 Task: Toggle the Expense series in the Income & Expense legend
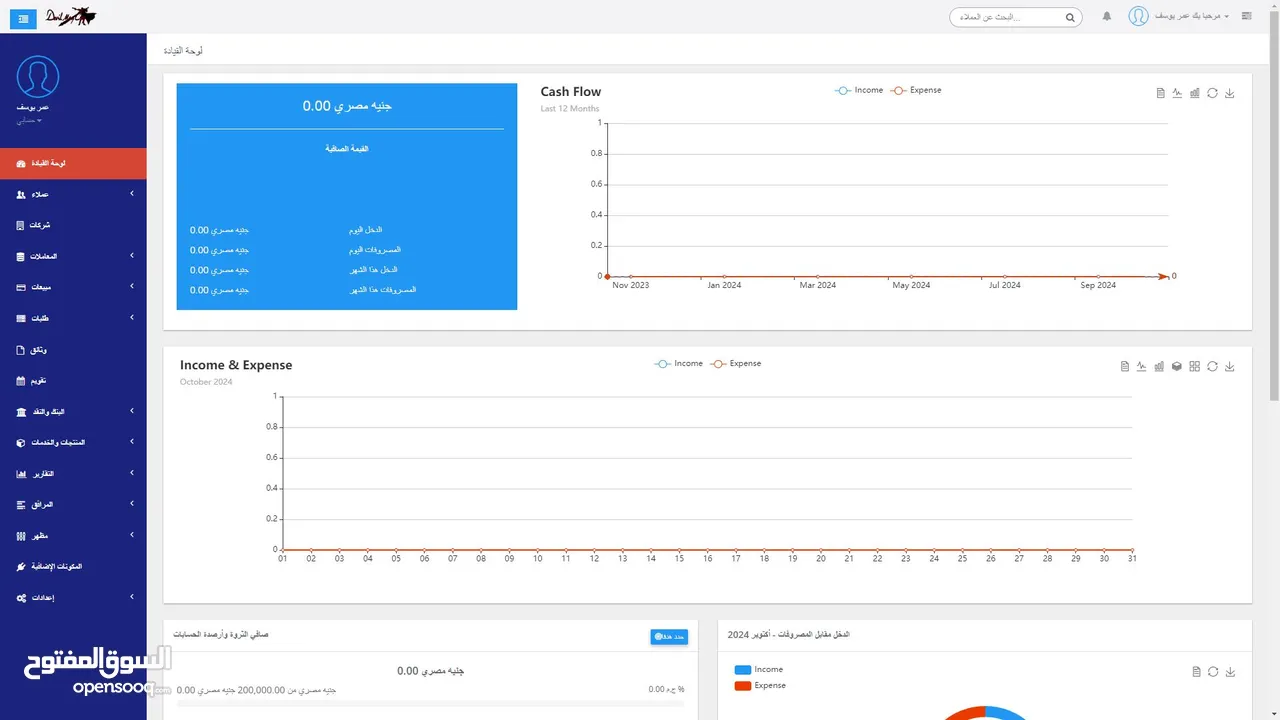click(x=736, y=364)
